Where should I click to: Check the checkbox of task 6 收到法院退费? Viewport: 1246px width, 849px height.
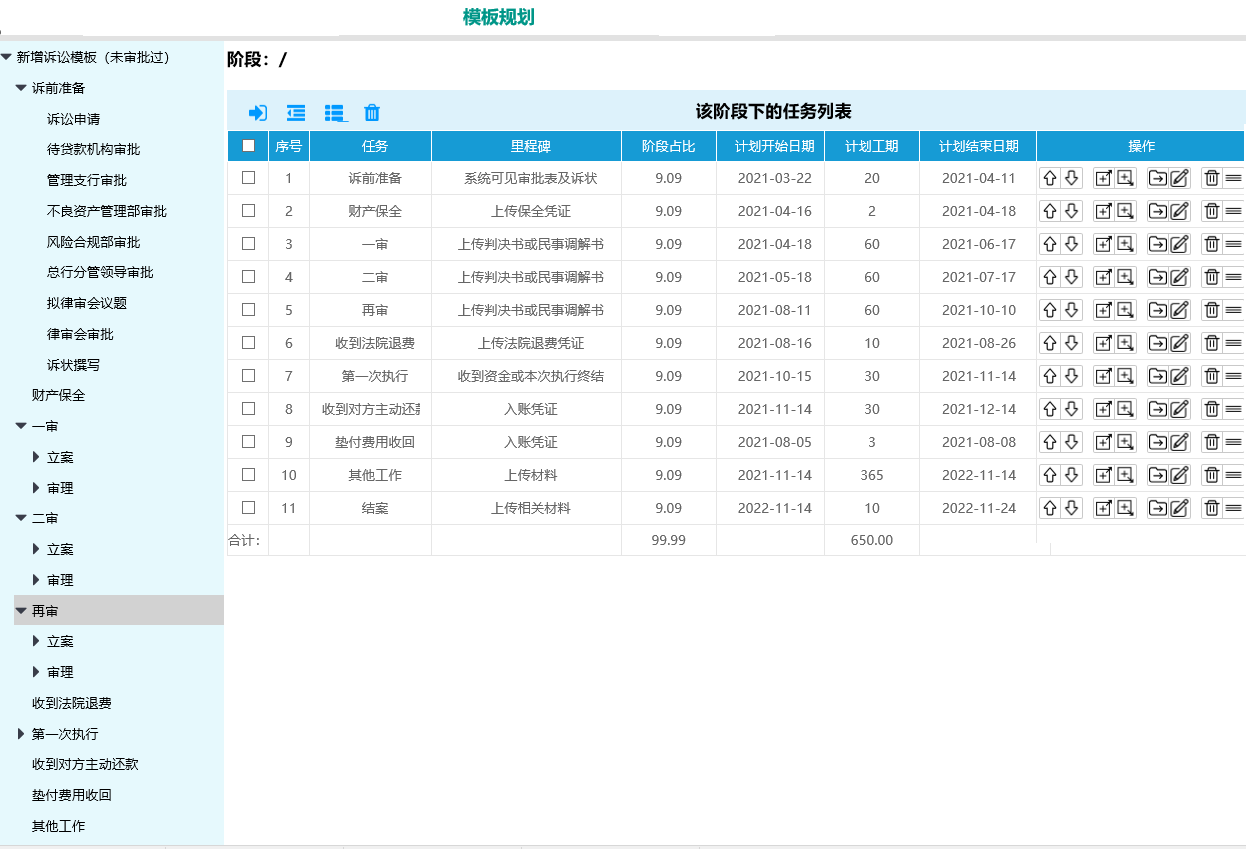click(248, 343)
